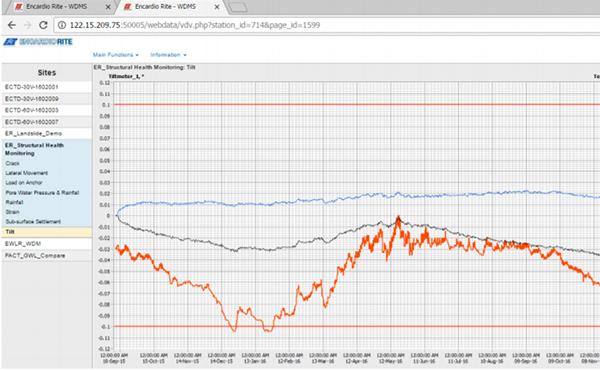Open Pore Water Pressure & Rainfall page

coord(42,192)
